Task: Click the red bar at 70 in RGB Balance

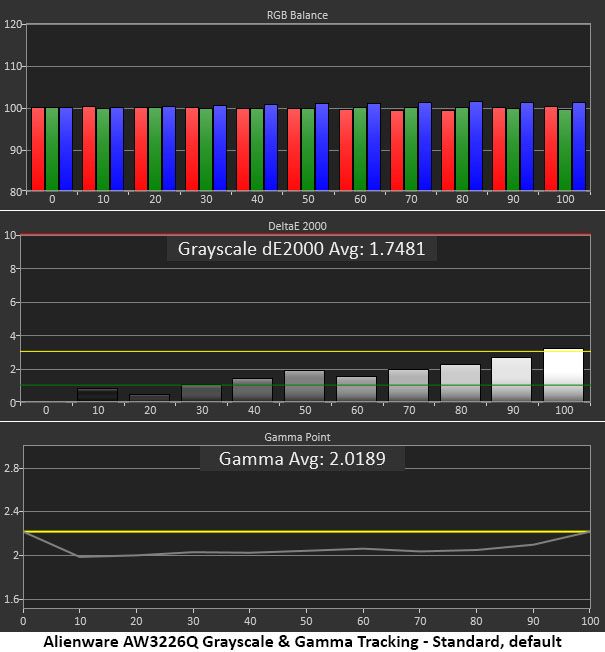Action: click(x=397, y=151)
